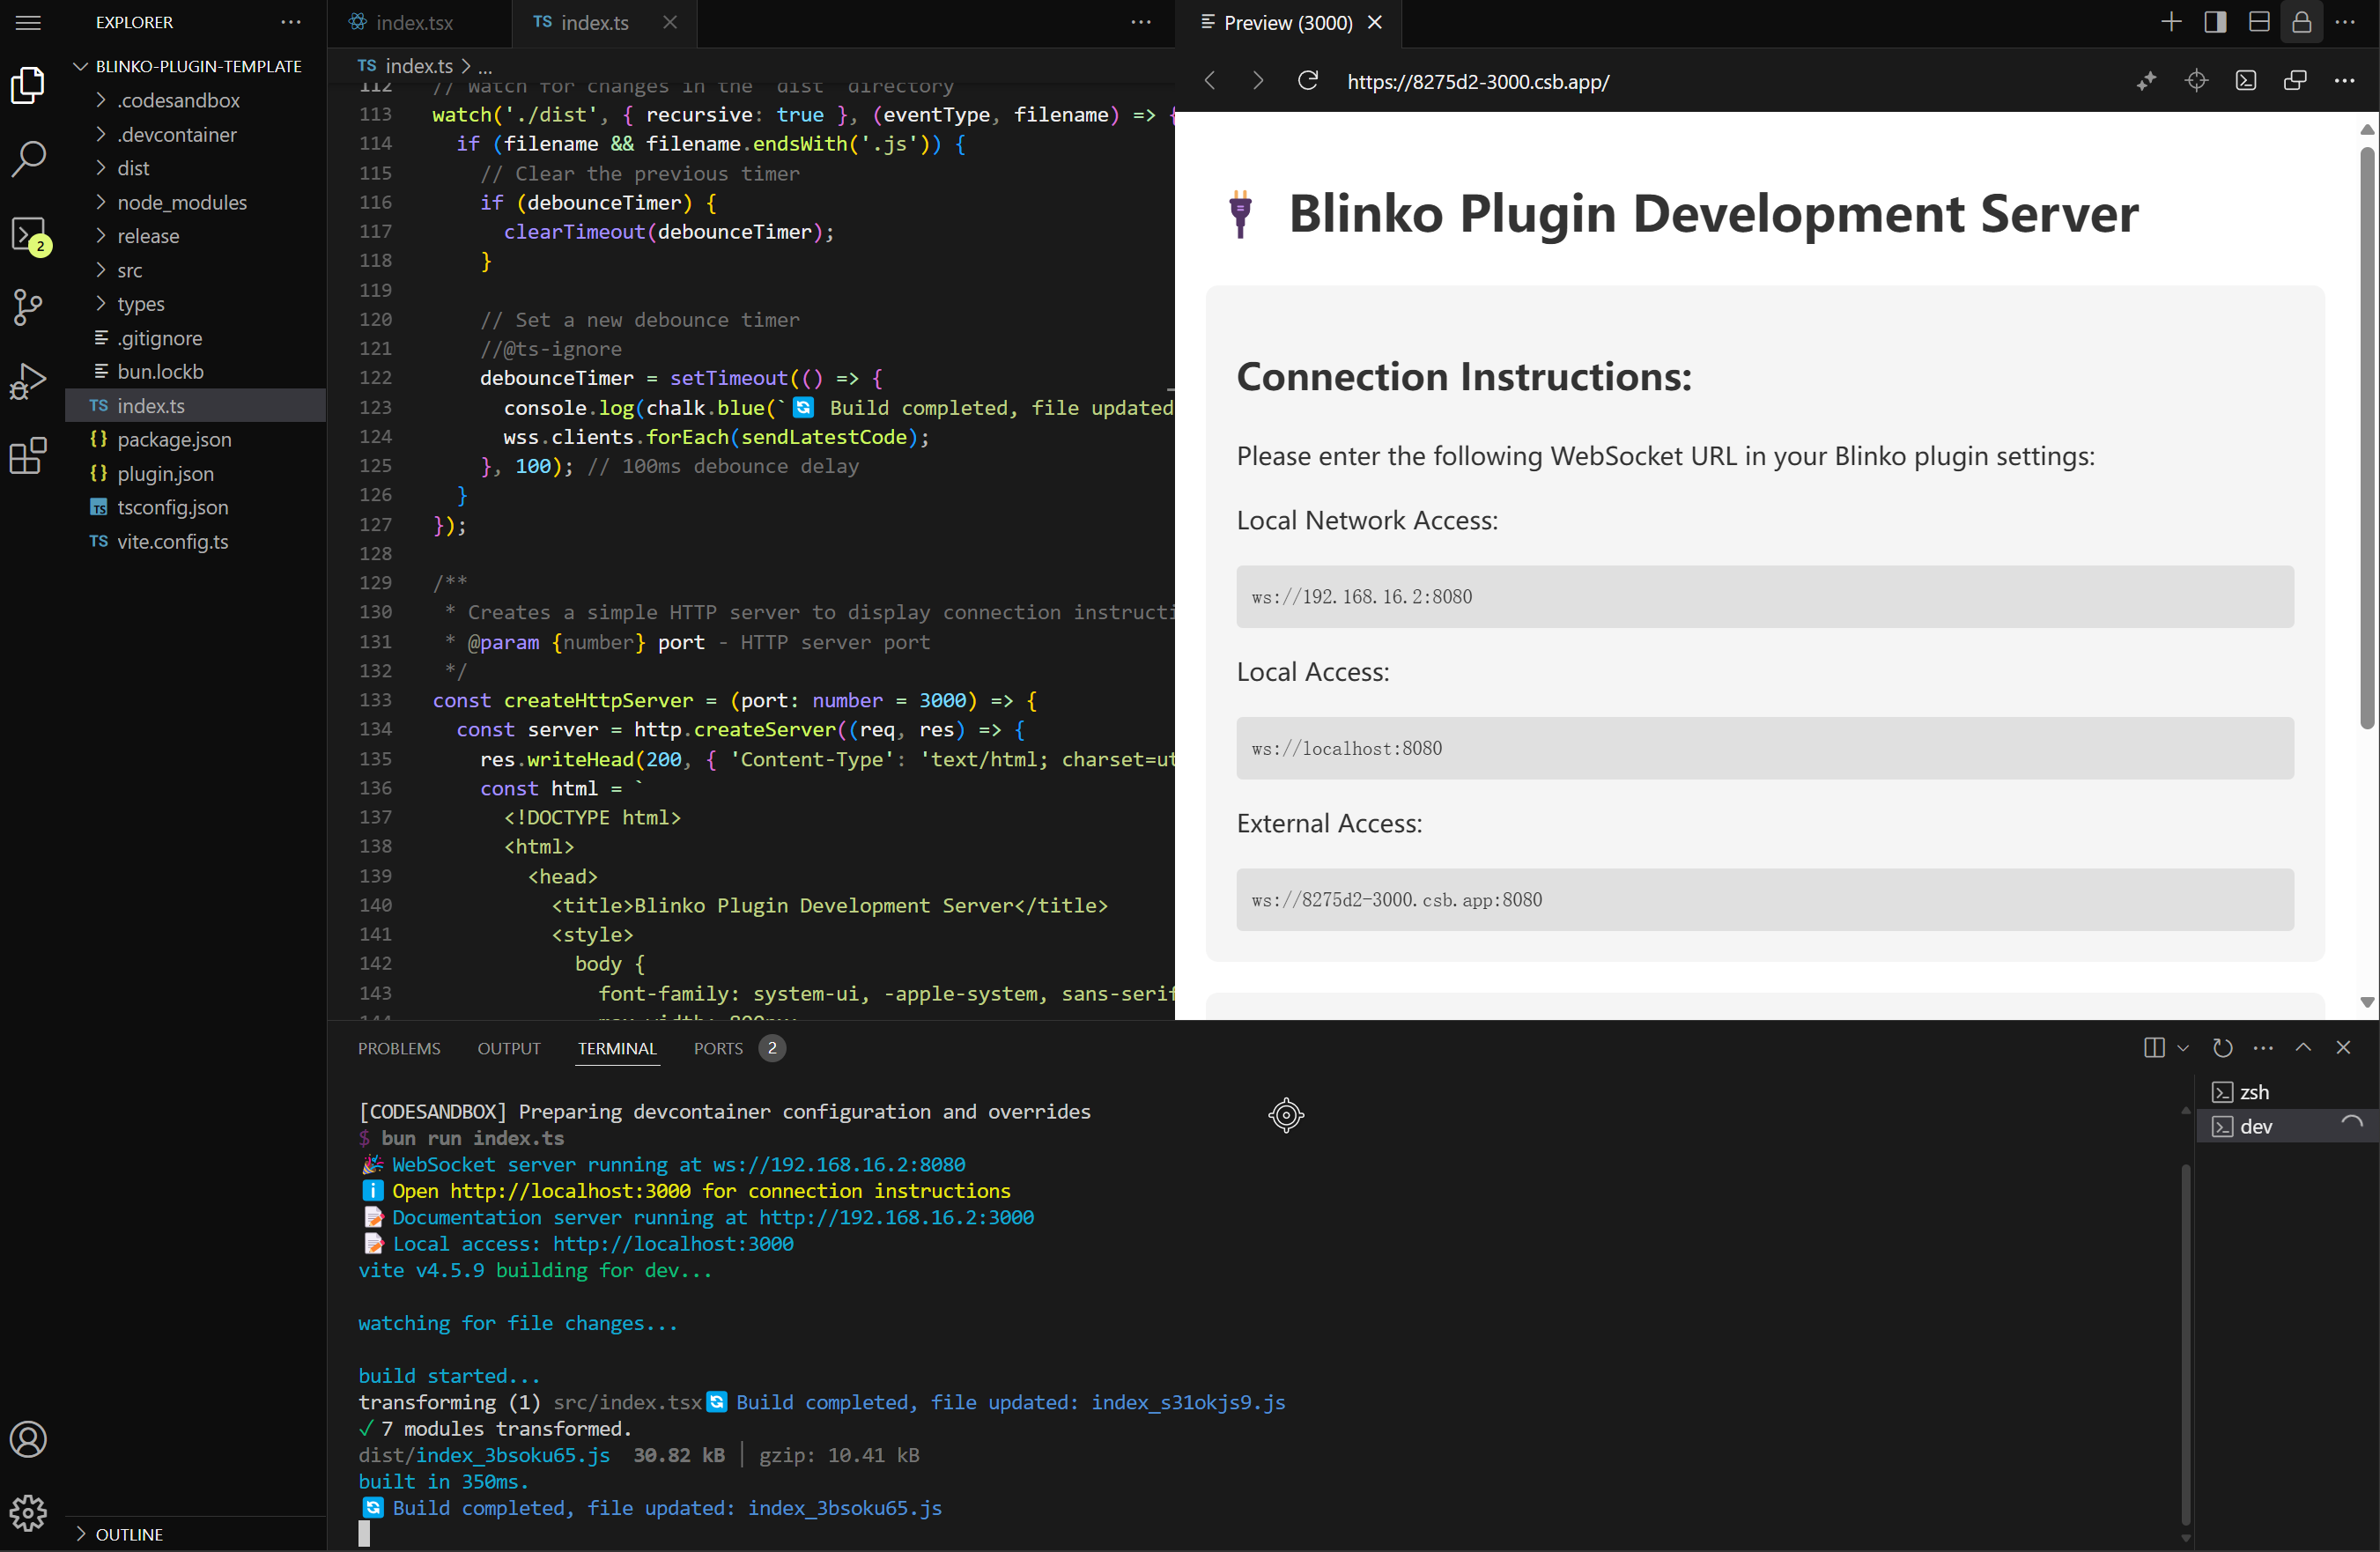Collapse the BLINKO-PLUGIN-TEMPLATE root folder

pyautogui.click(x=195, y=66)
